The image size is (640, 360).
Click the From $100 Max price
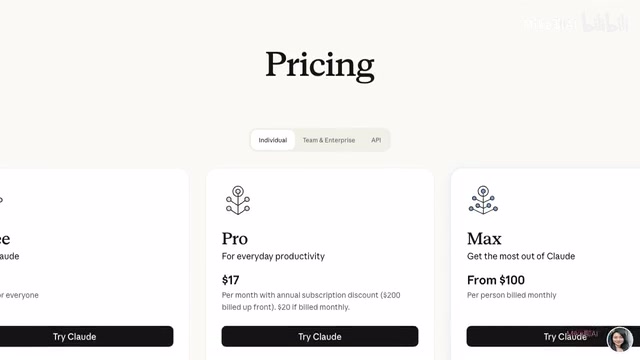[x=496, y=280]
